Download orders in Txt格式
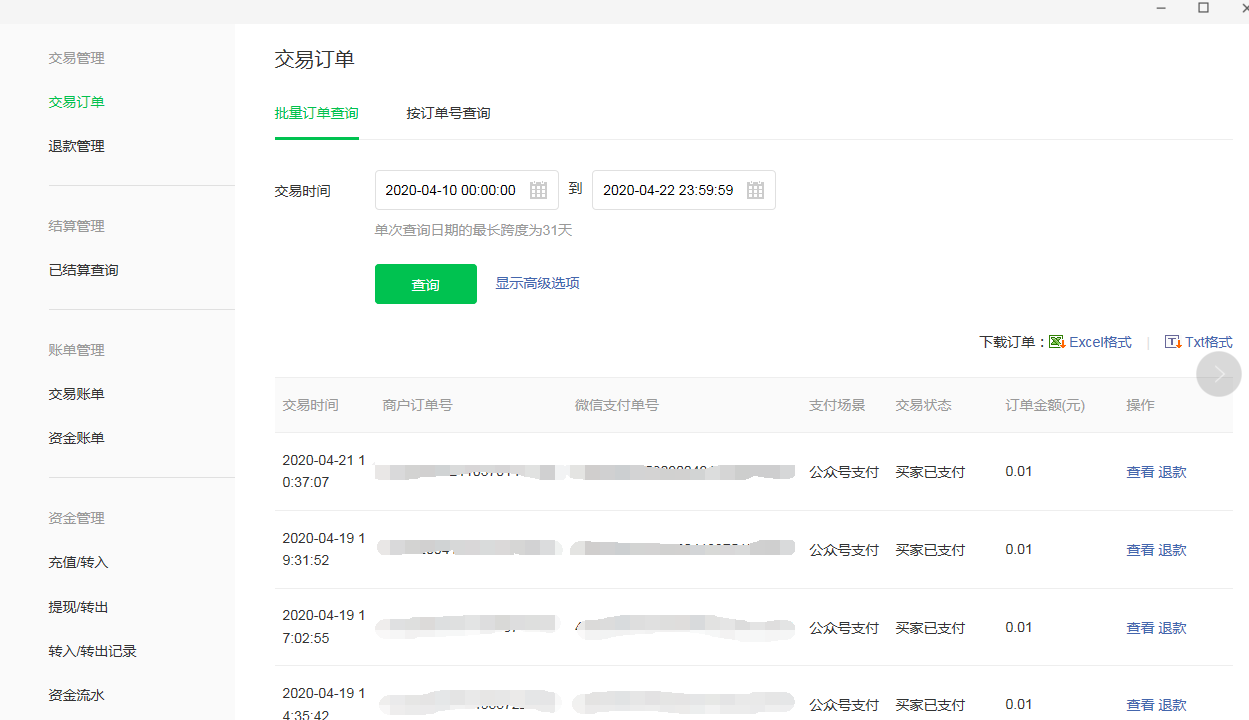Image resolution: width=1249 pixels, height=720 pixels. coord(1209,342)
